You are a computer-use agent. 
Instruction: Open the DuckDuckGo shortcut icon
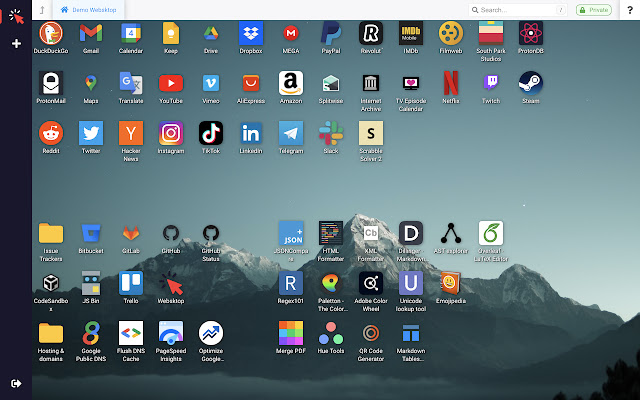click(51, 33)
